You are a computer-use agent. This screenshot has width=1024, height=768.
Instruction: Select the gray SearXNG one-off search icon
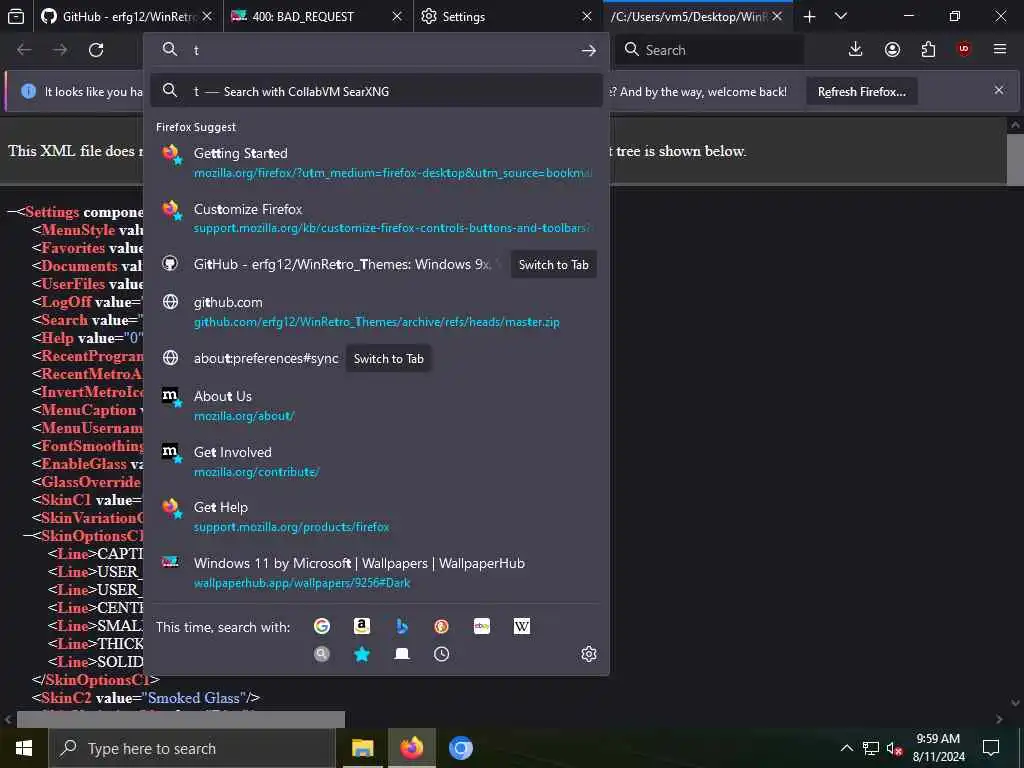pos(322,654)
